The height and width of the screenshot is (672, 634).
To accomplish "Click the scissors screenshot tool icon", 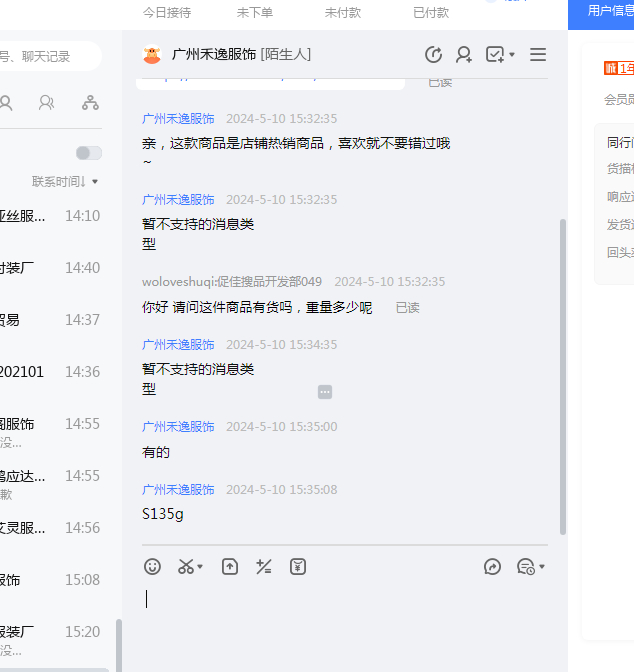I will tap(186, 567).
